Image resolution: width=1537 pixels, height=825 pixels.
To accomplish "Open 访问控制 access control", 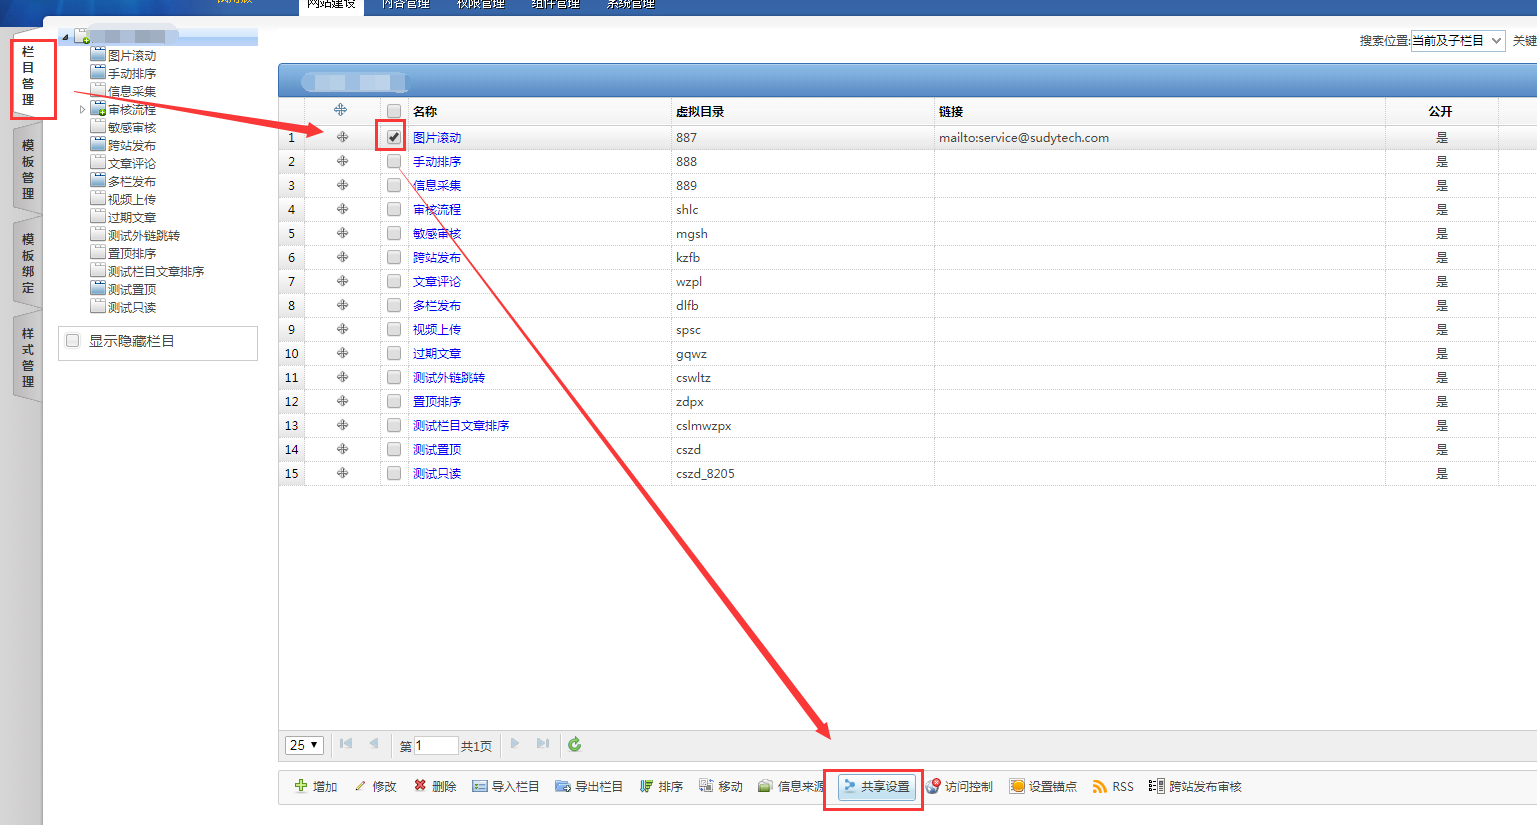I will [x=959, y=787].
